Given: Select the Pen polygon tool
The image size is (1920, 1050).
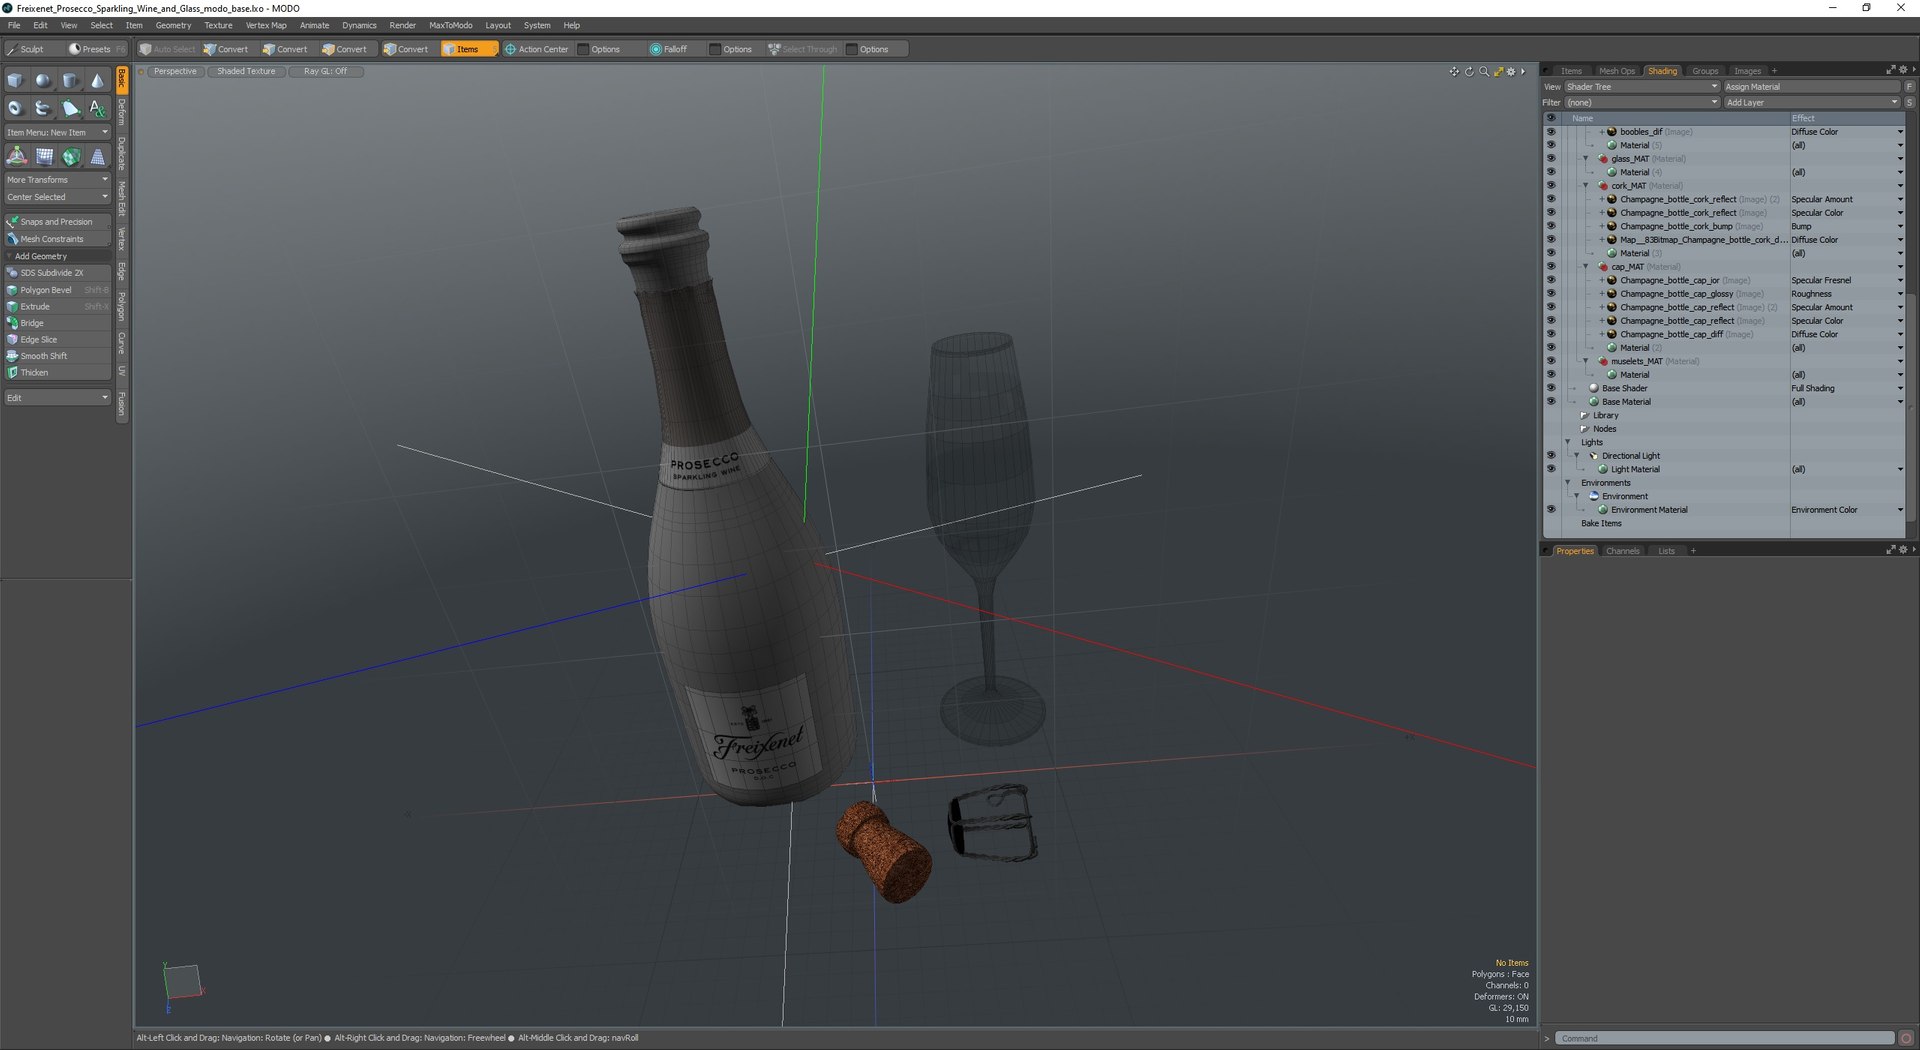Looking at the screenshot, I should click(70, 108).
